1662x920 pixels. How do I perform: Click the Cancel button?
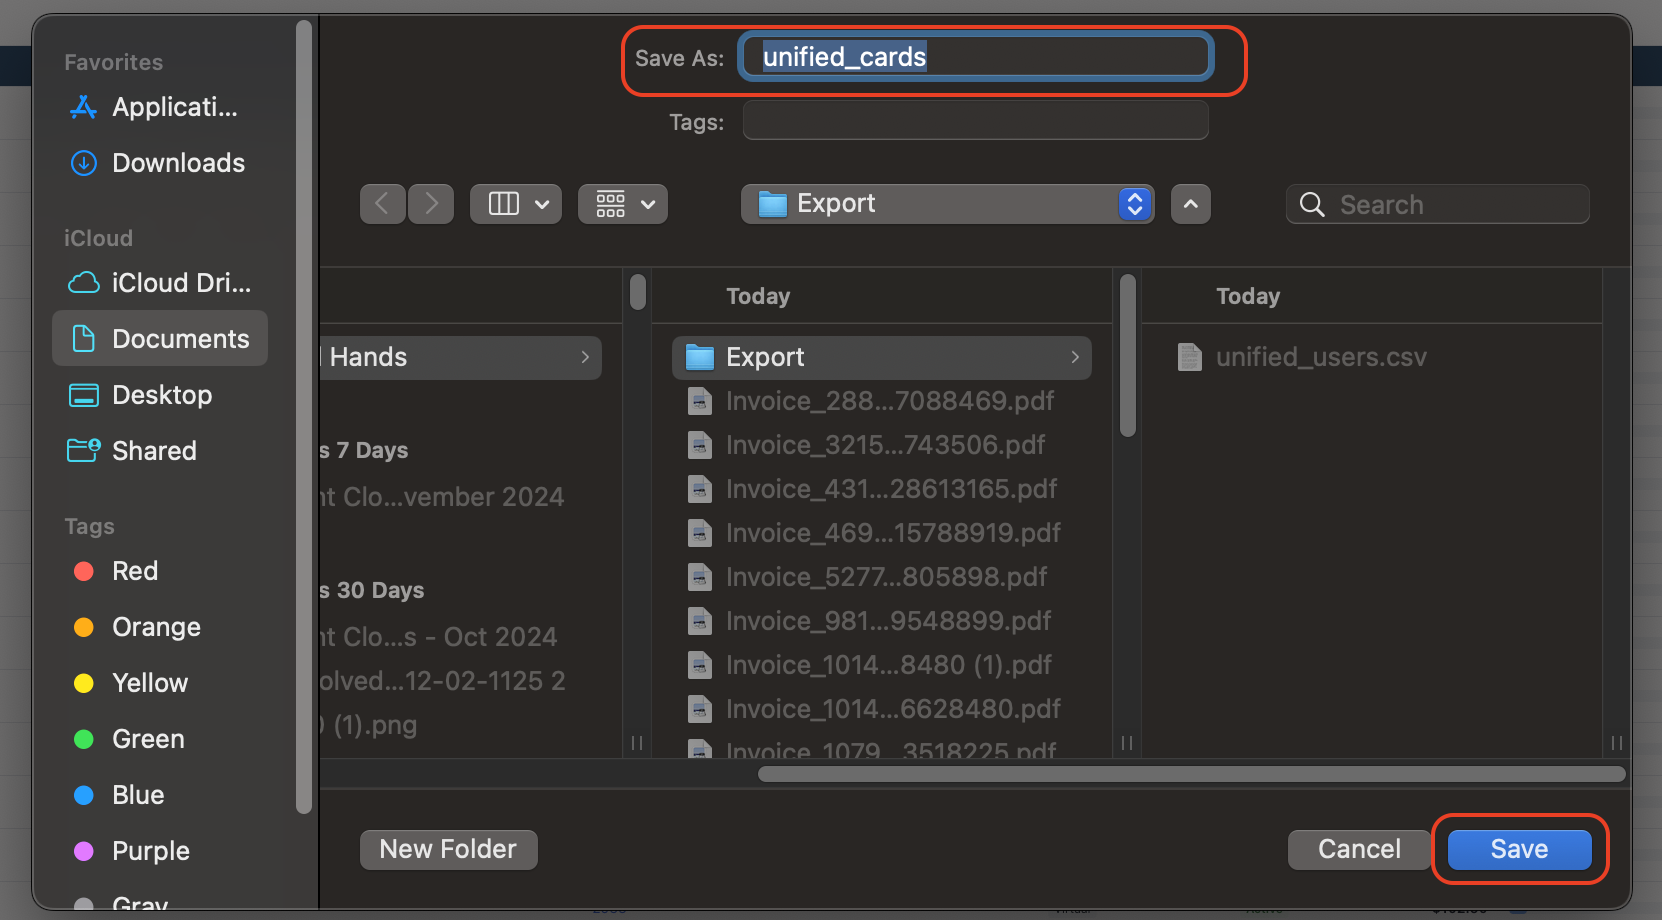click(x=1359, y=849)
